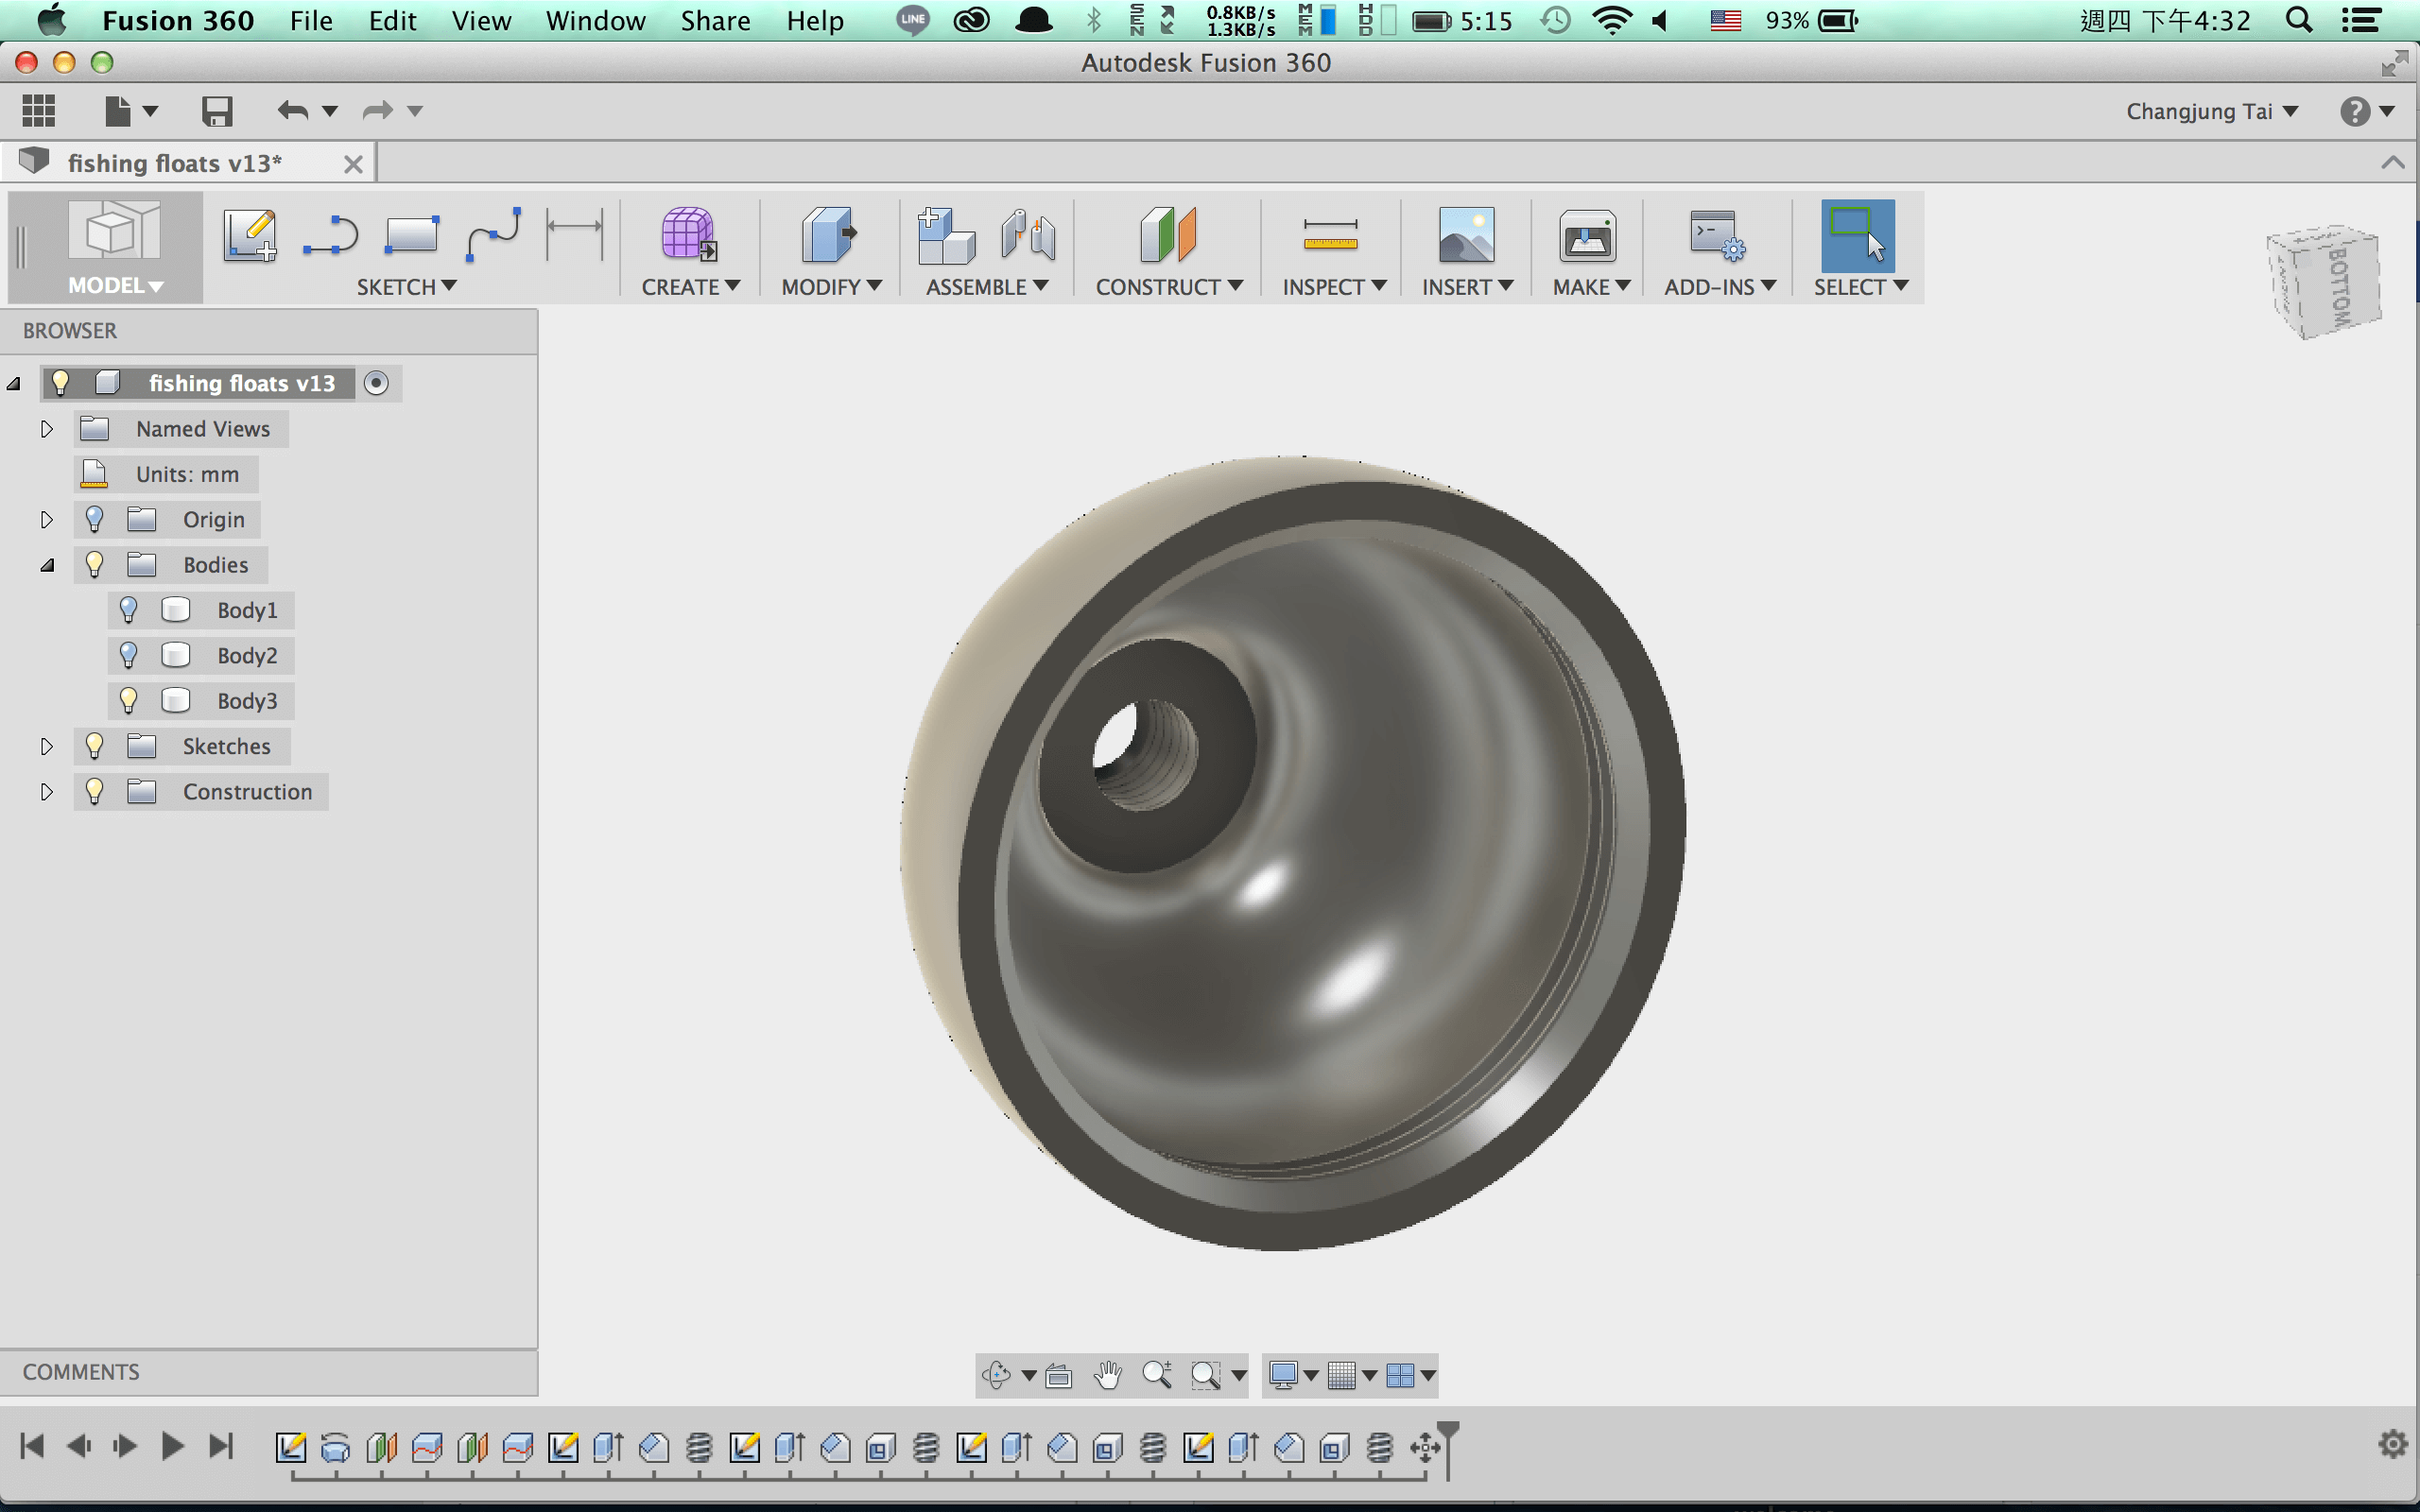Click the Joint assemble icon

(x=1028, y=236)
